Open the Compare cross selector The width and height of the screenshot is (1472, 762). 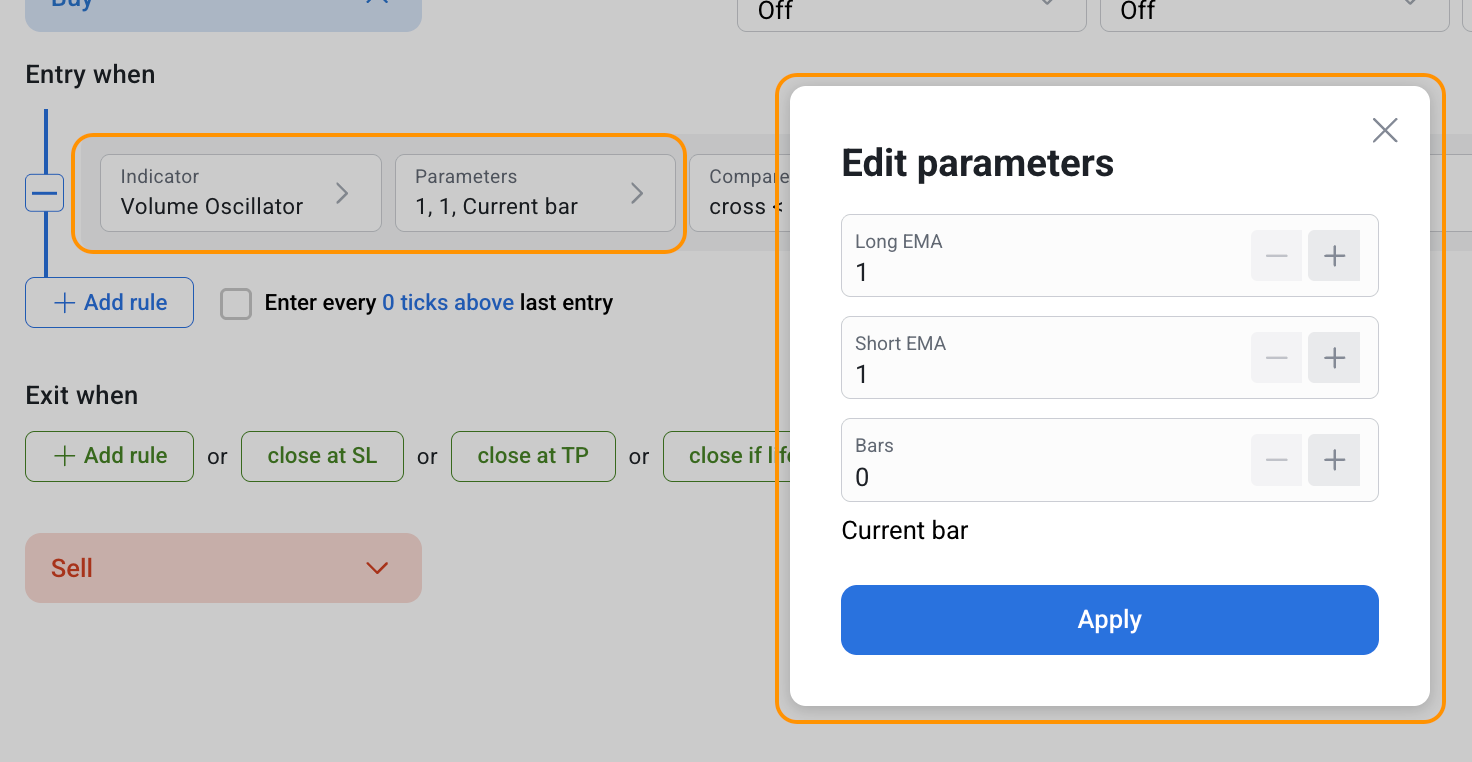click(740, 193)
